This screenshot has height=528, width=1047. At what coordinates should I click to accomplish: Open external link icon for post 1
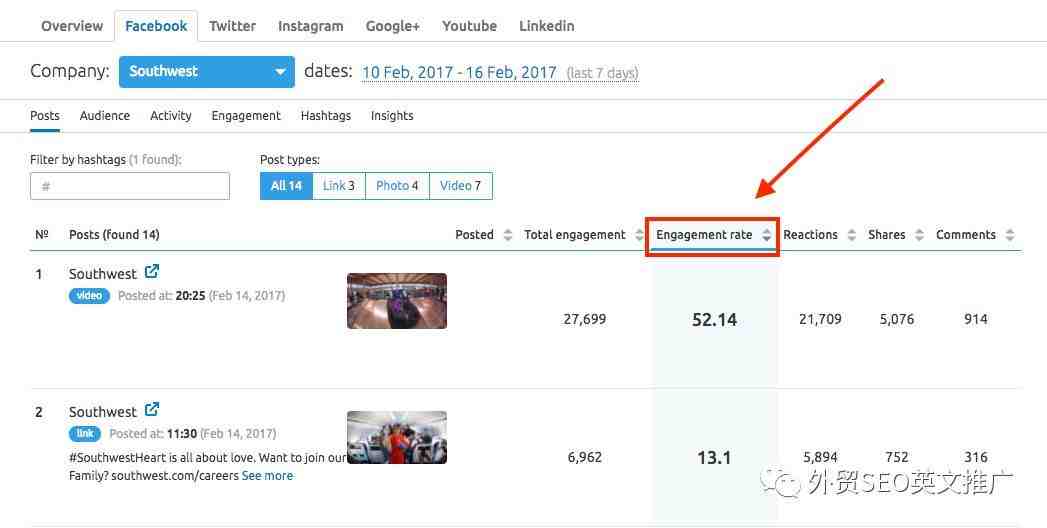[152, 272]
